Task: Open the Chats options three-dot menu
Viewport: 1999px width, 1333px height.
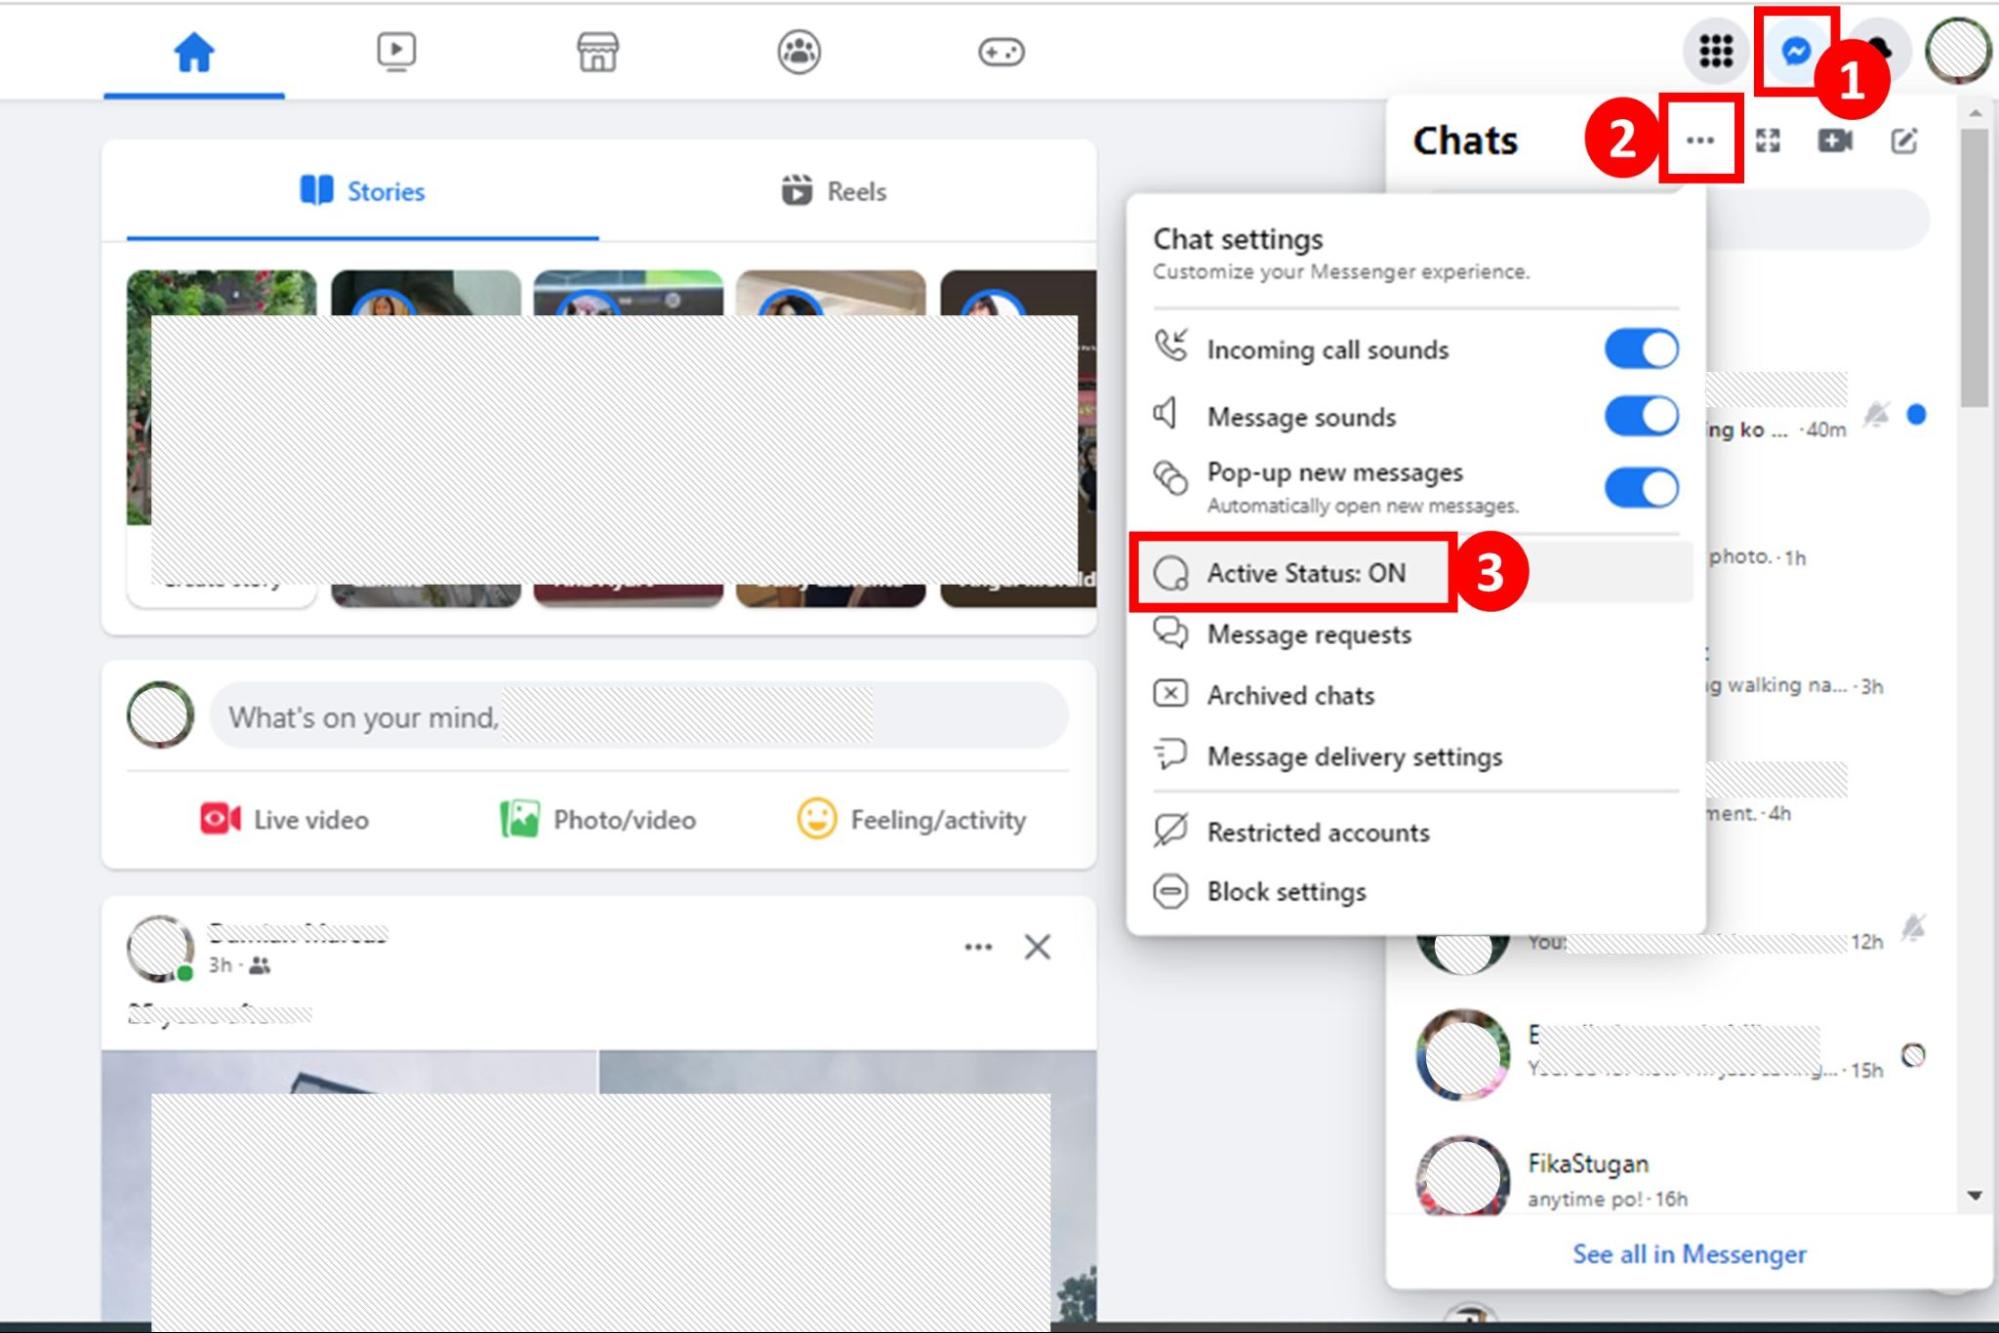Action: tap(1700, 140)
